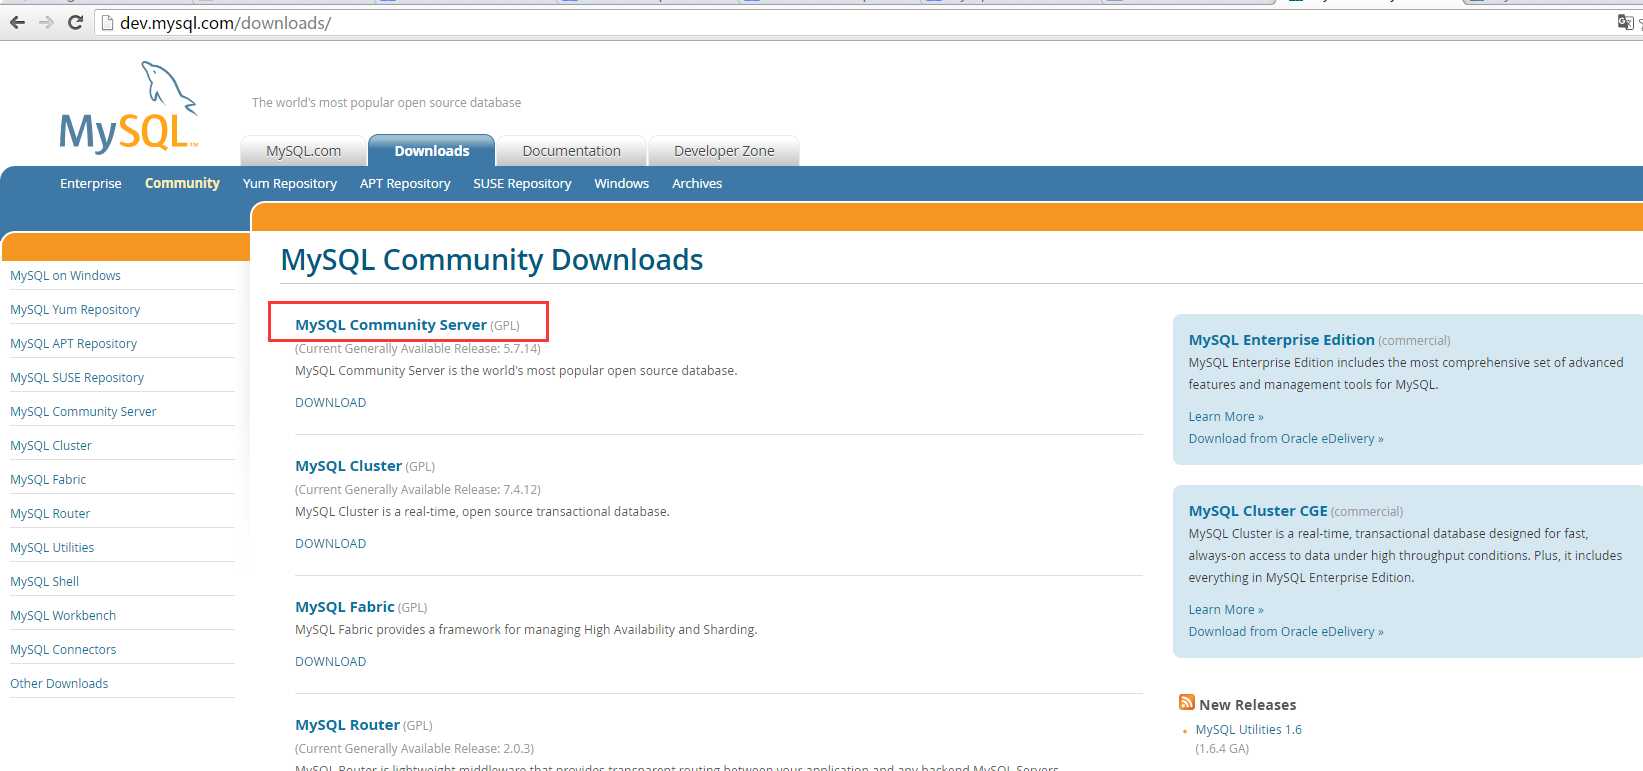The height and width of the screenshot is (771, 1643).
Task: Open Yum Repository in the blue menu bar
Action: pyautogui.click(x=290, y=184)
